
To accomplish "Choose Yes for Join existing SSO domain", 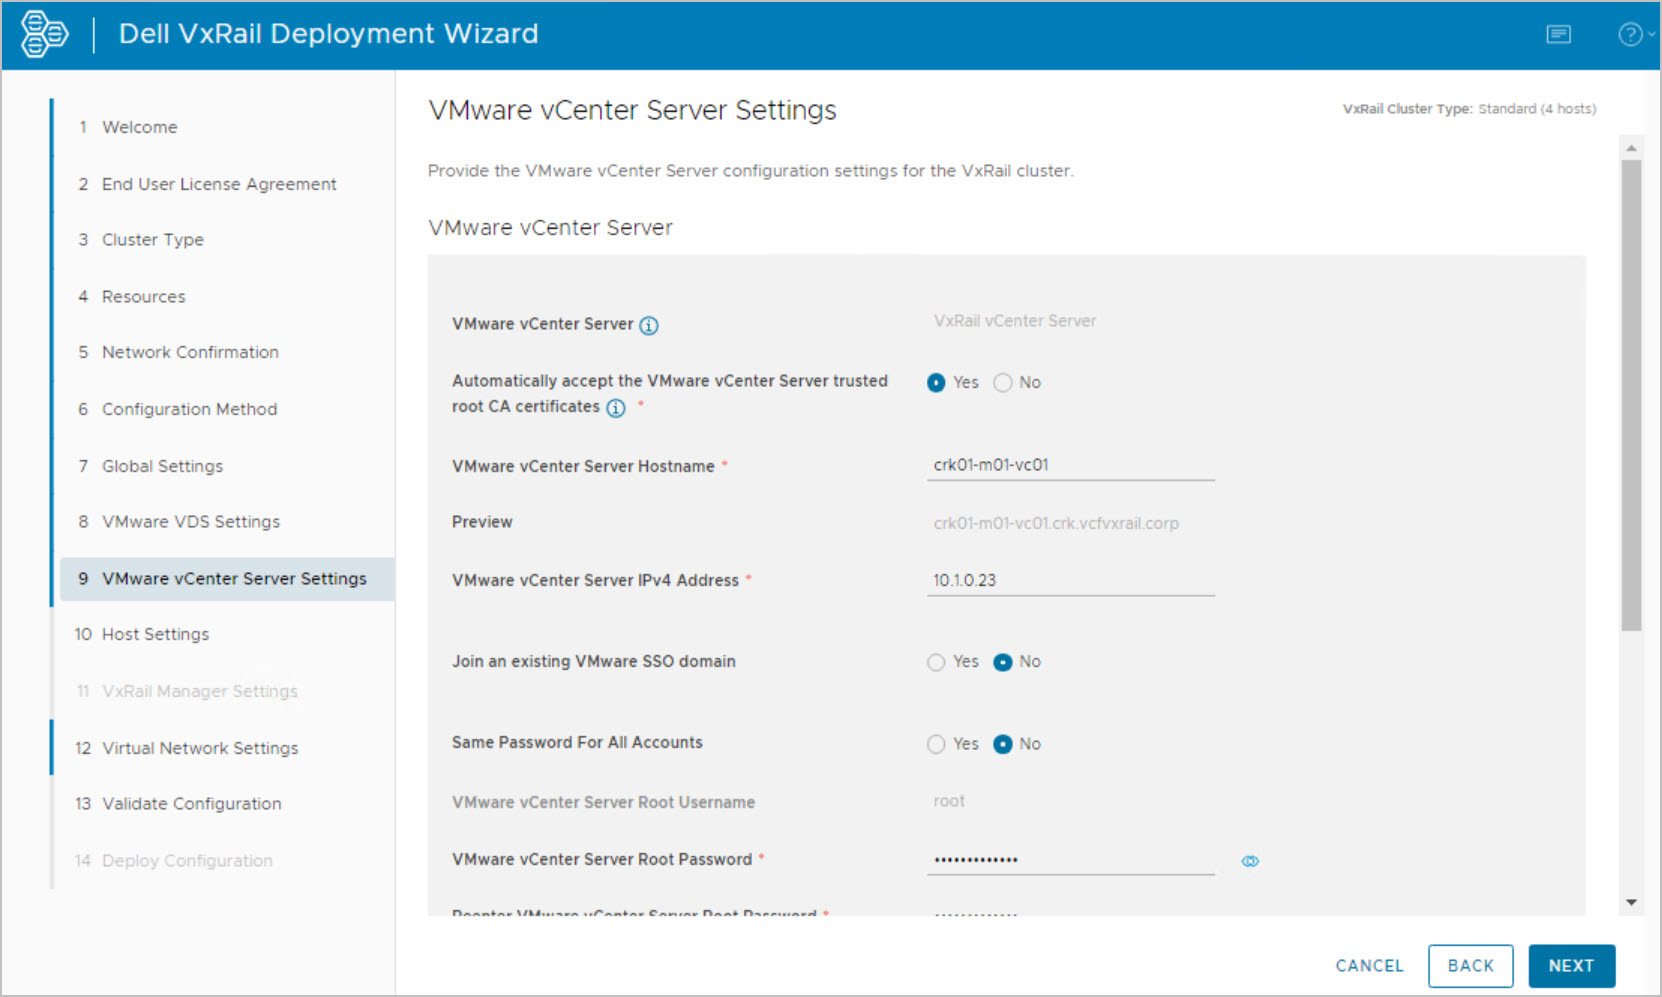I will point(936,663).
